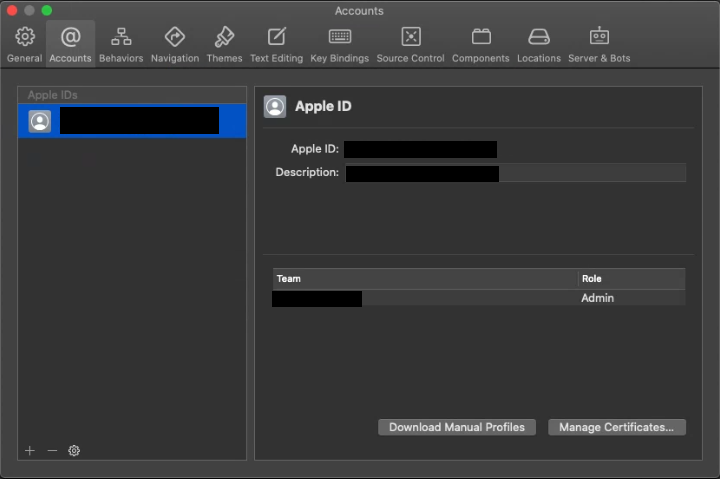Select the Accounts @ icon tab

pos(70,44)
